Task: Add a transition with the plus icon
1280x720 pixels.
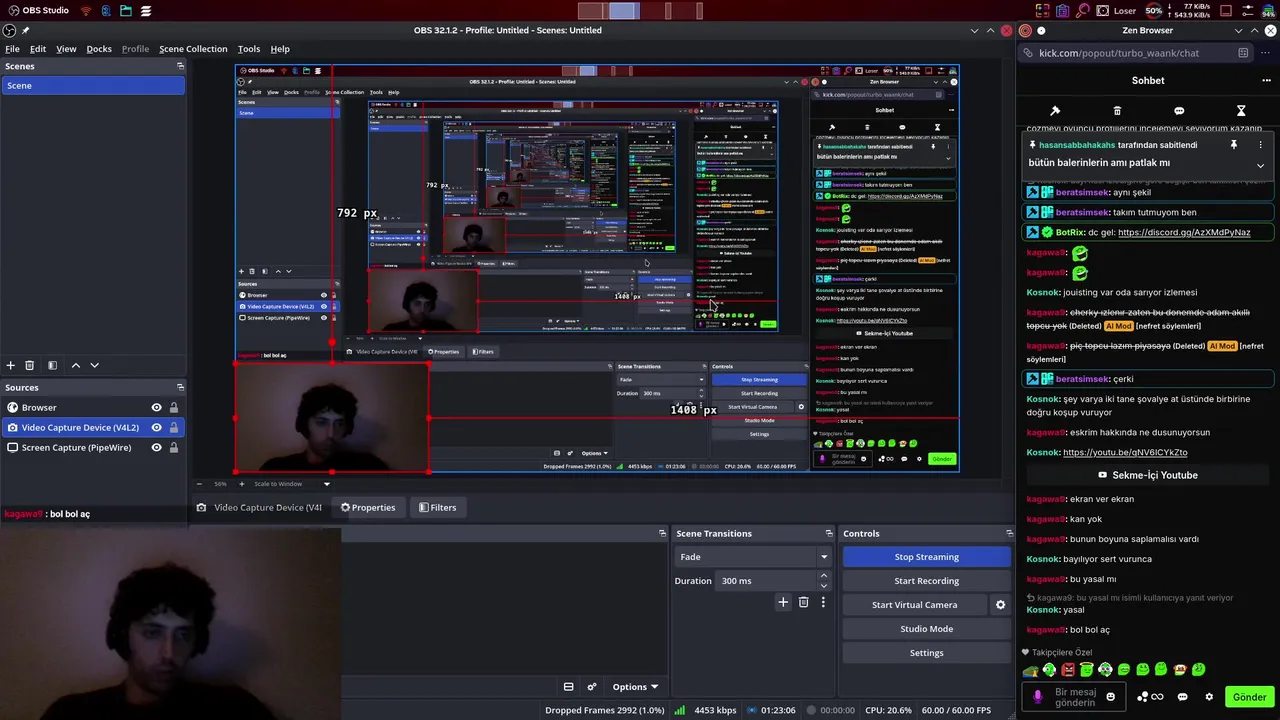Action: click(783, 602)
